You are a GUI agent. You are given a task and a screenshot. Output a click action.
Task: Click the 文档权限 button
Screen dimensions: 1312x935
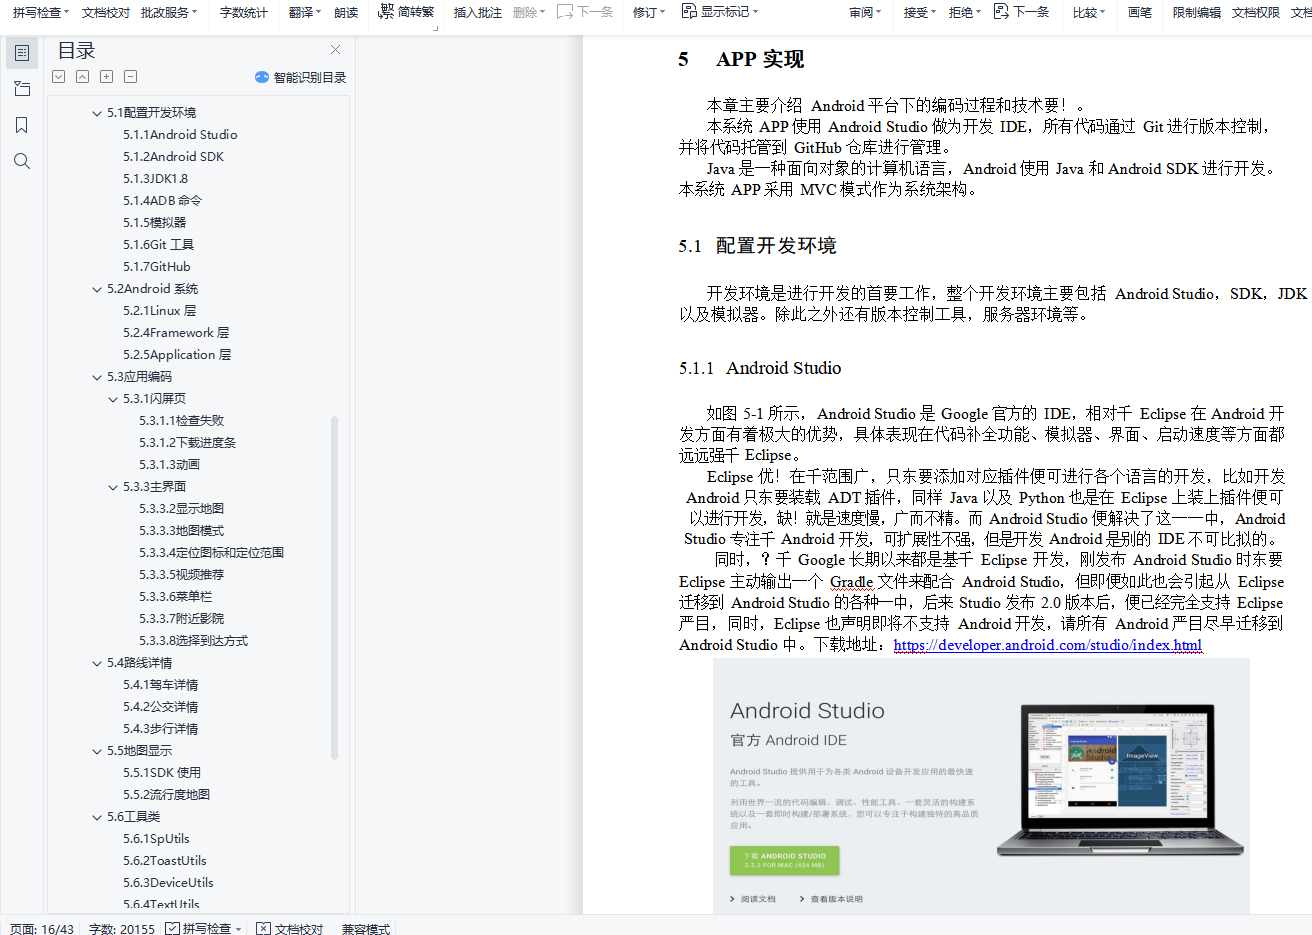click(x=1256, y=12)
